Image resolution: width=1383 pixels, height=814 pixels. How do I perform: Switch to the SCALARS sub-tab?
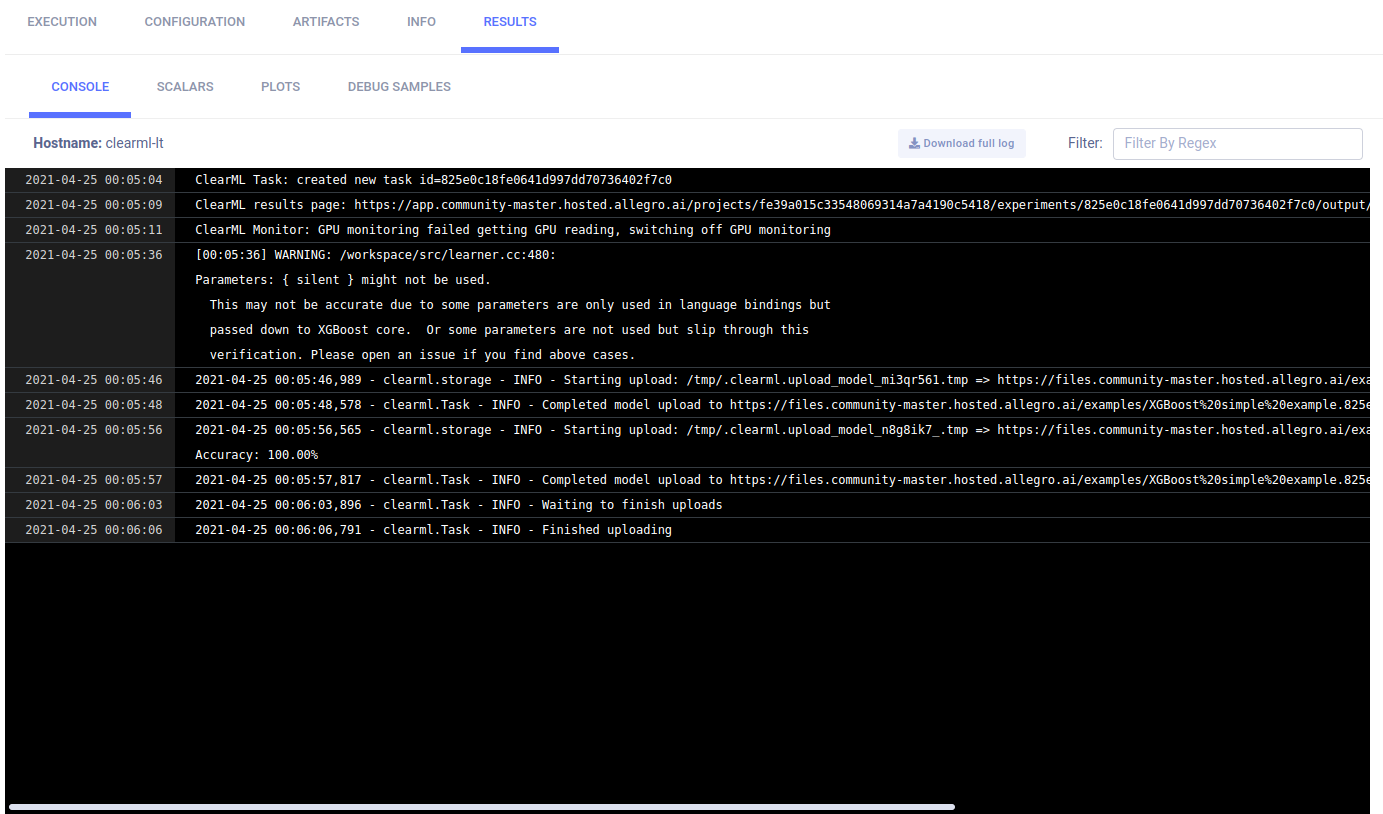tap(185, 87)
